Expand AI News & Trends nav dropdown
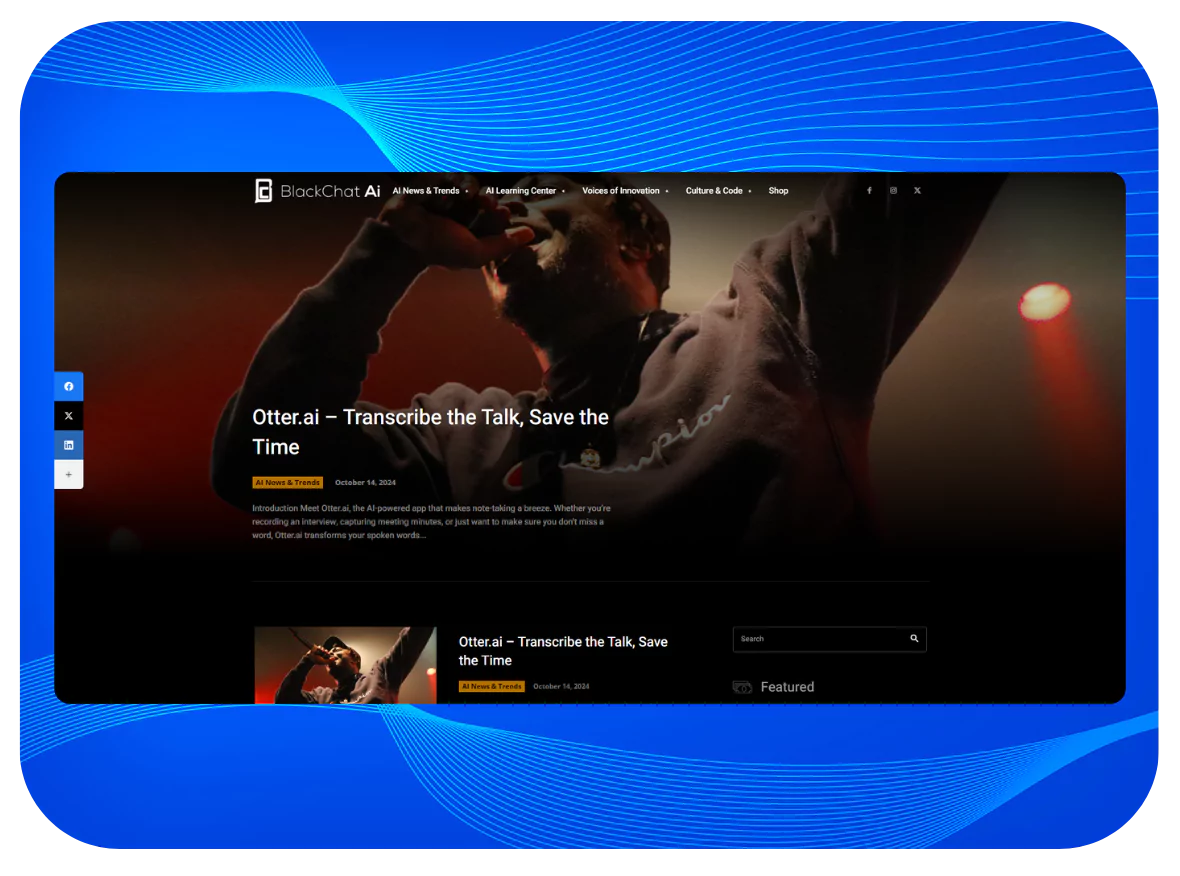Screen dimensions: 1180x876 click(x=430, y=191)
